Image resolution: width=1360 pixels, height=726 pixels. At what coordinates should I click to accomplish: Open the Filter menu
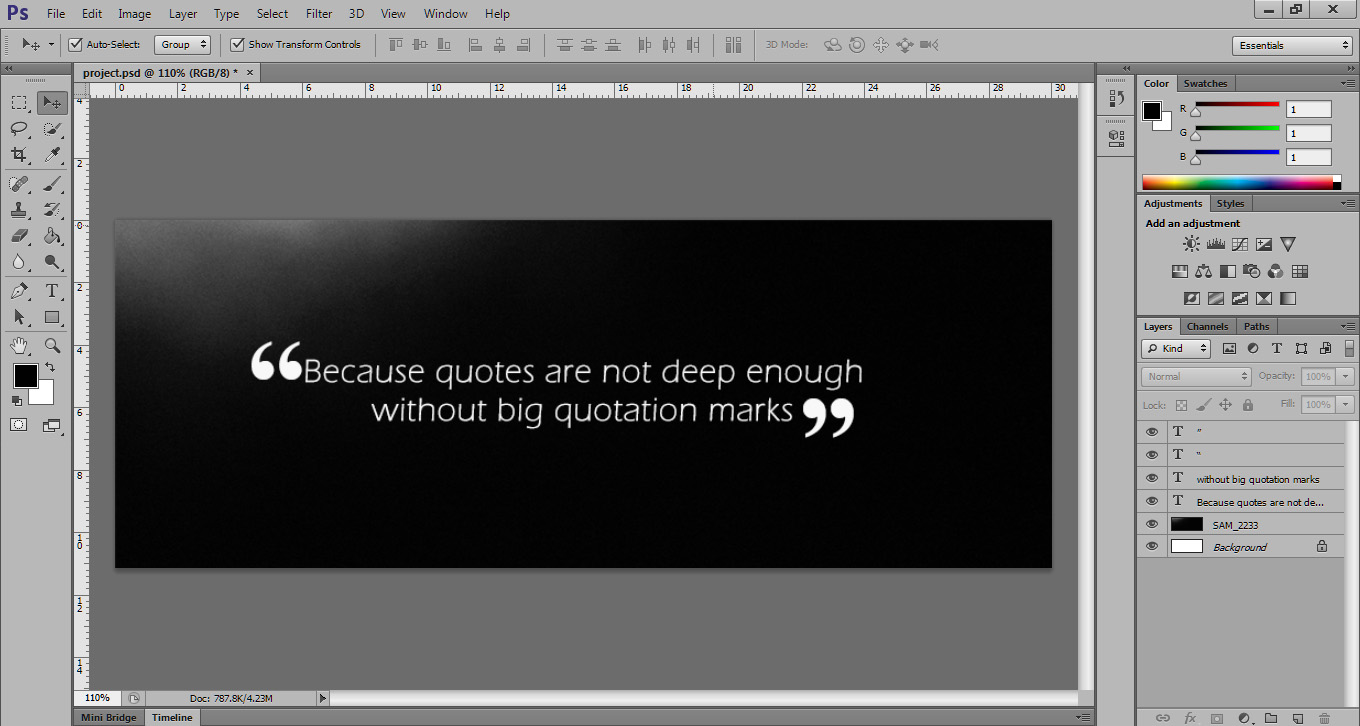[x=318, y=13]
